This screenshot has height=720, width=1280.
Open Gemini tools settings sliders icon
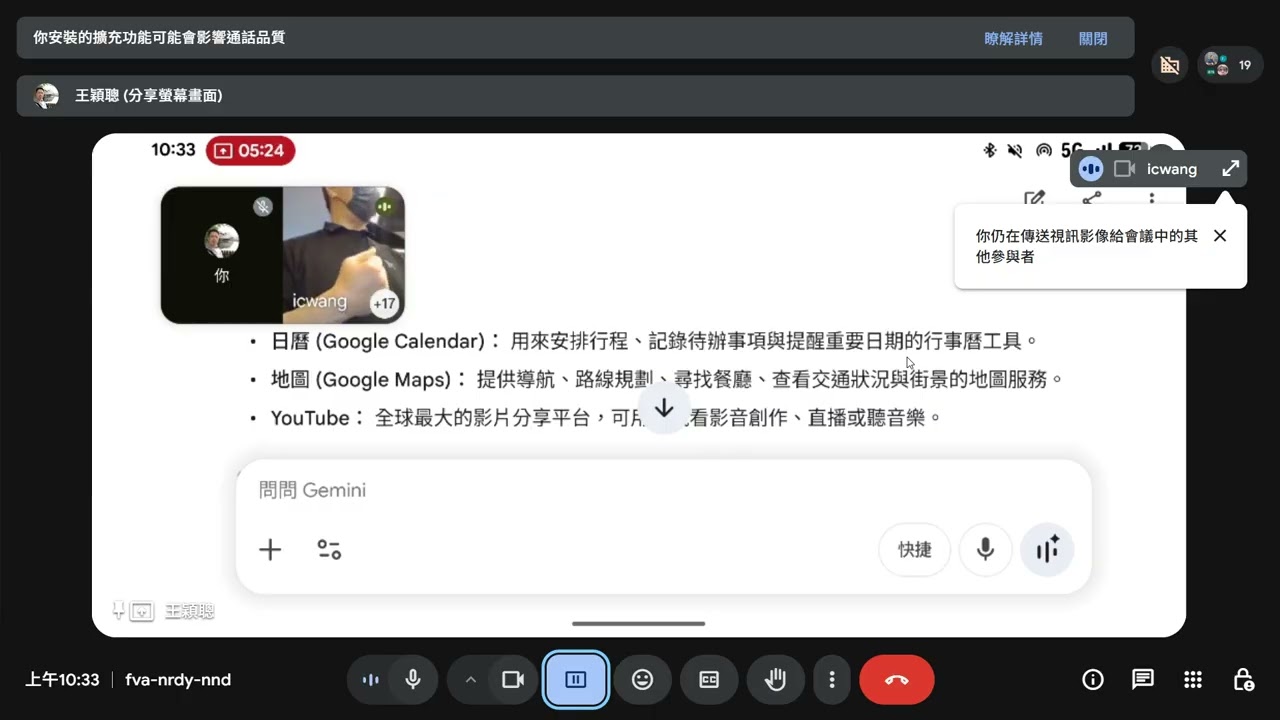click(x=329, y=549)
